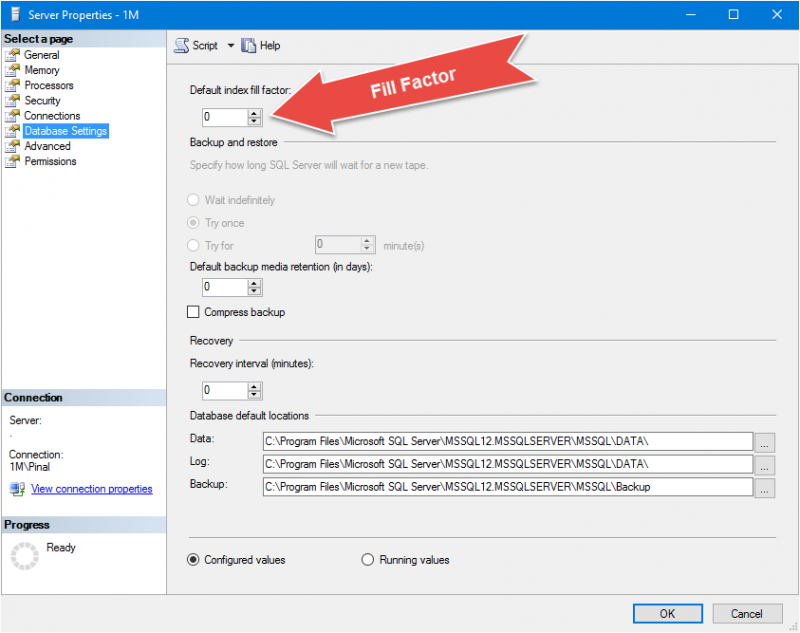800x633 pixels.
Task: Click the Script toolbar icon
Action: pos(182,46)
